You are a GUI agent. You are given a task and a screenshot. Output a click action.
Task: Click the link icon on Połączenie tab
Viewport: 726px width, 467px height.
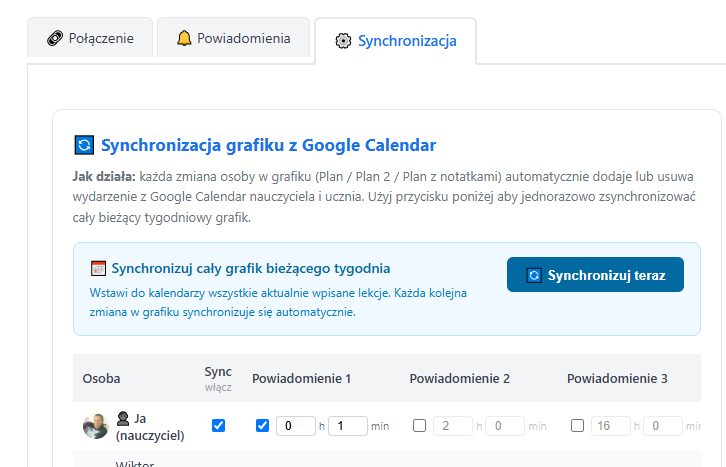tap(55, 38)
